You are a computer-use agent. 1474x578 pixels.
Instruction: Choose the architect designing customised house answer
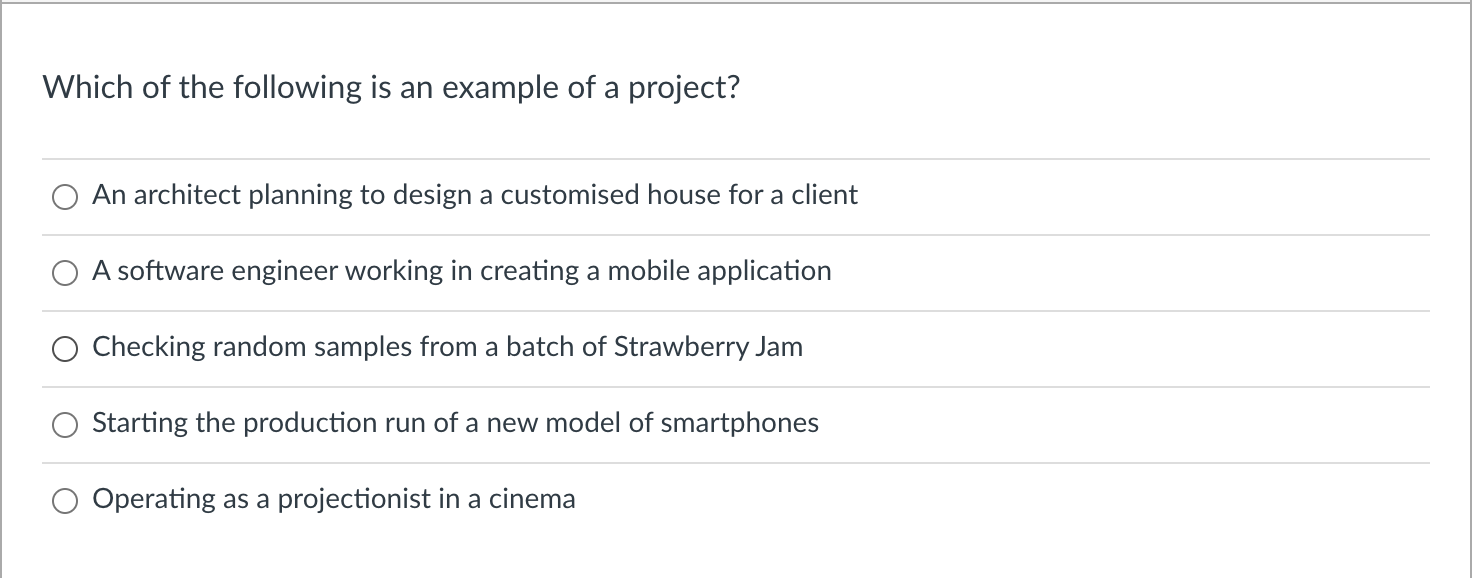(474, 196)
